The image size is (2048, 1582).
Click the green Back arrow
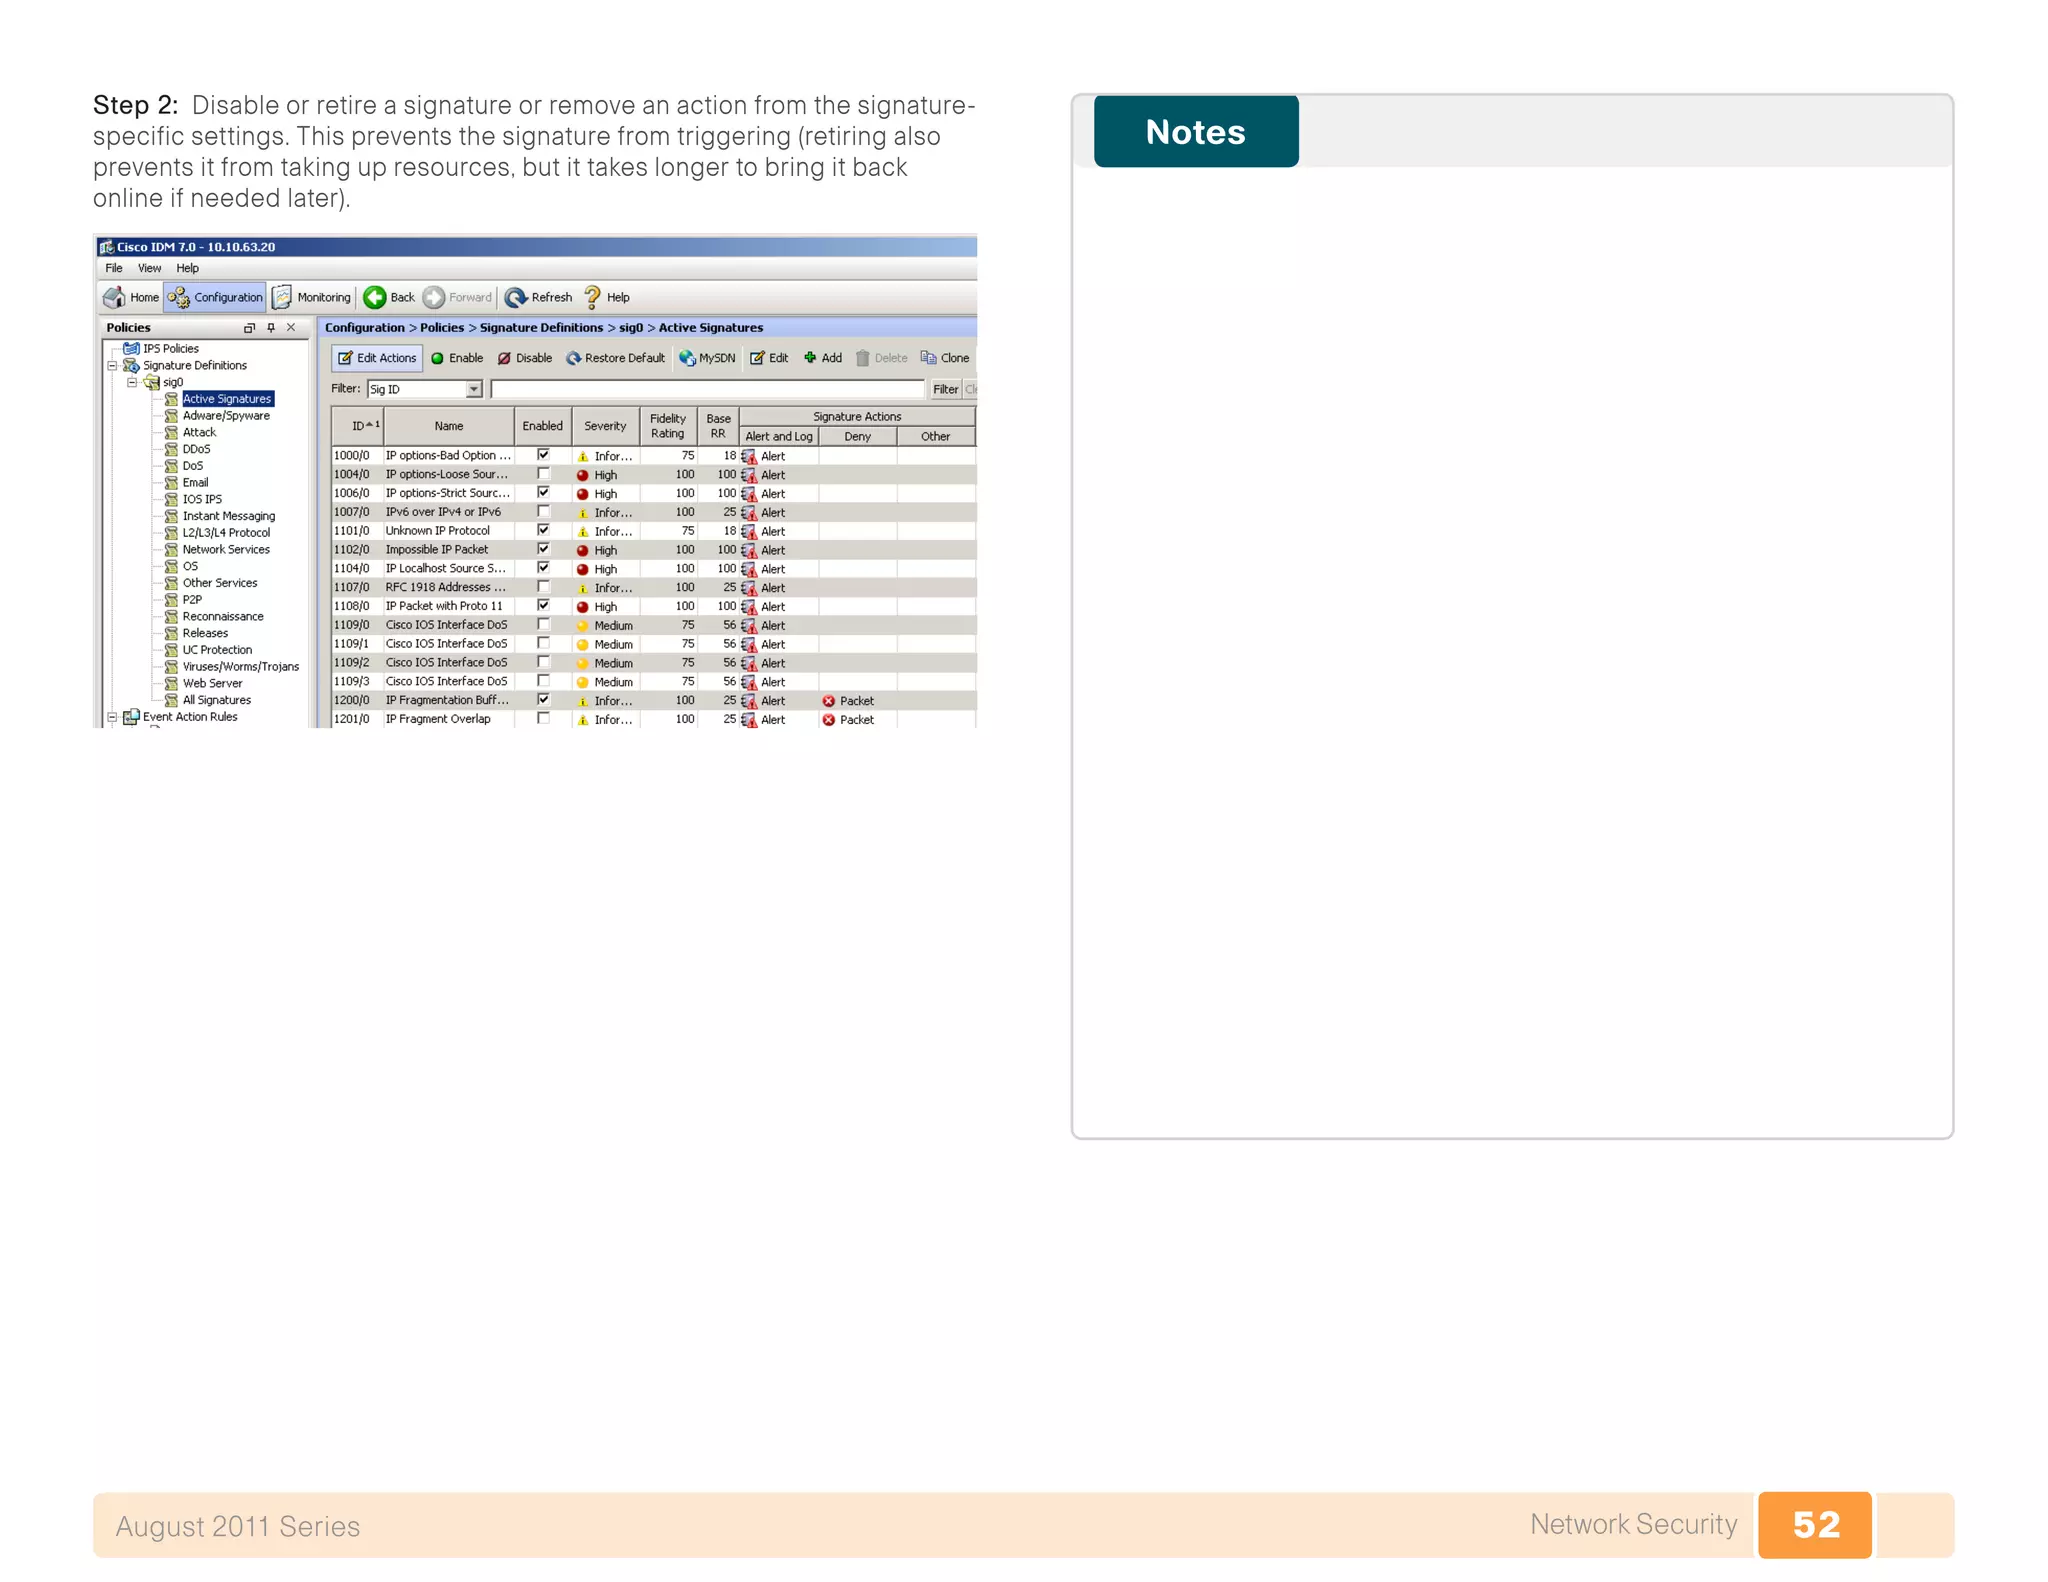click(376, 297)
